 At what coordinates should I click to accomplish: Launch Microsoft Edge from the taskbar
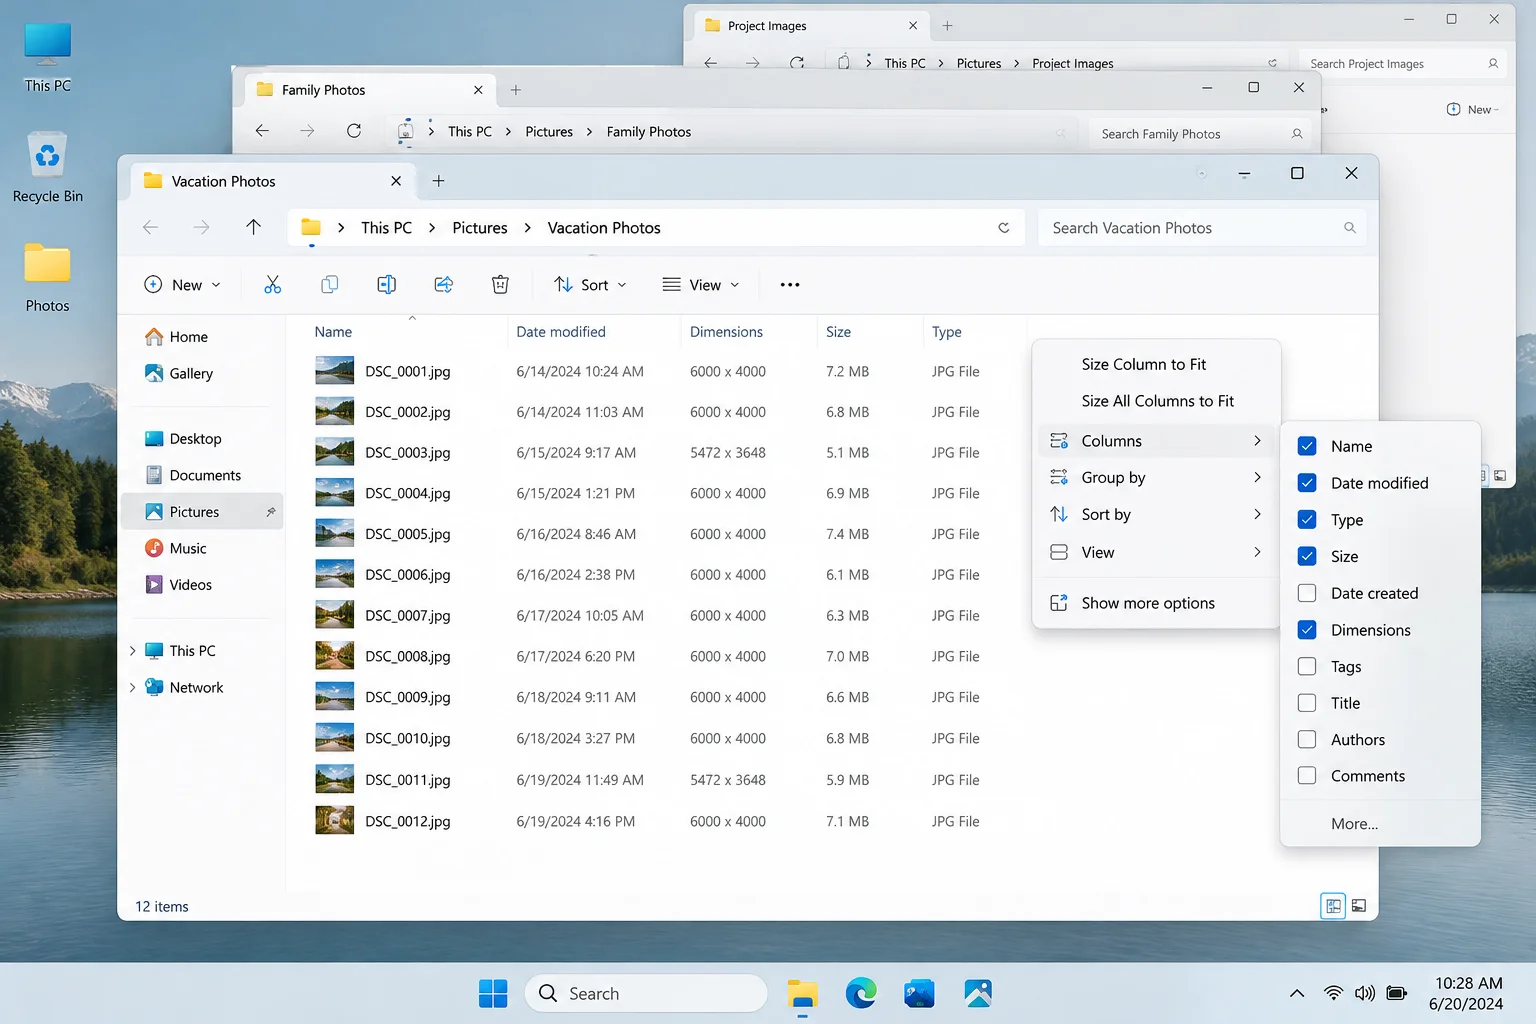(x=861, y=993)
